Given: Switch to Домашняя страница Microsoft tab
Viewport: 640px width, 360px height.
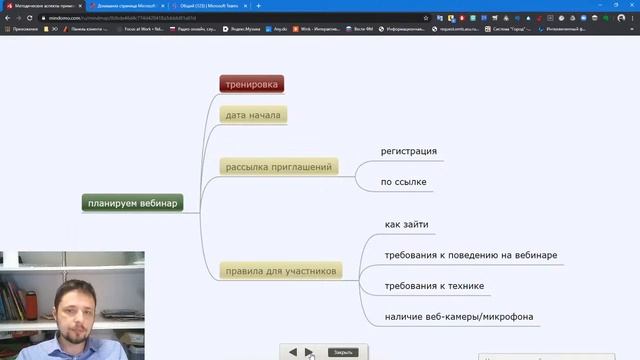Looking at the screenshot, I should 127,6.
